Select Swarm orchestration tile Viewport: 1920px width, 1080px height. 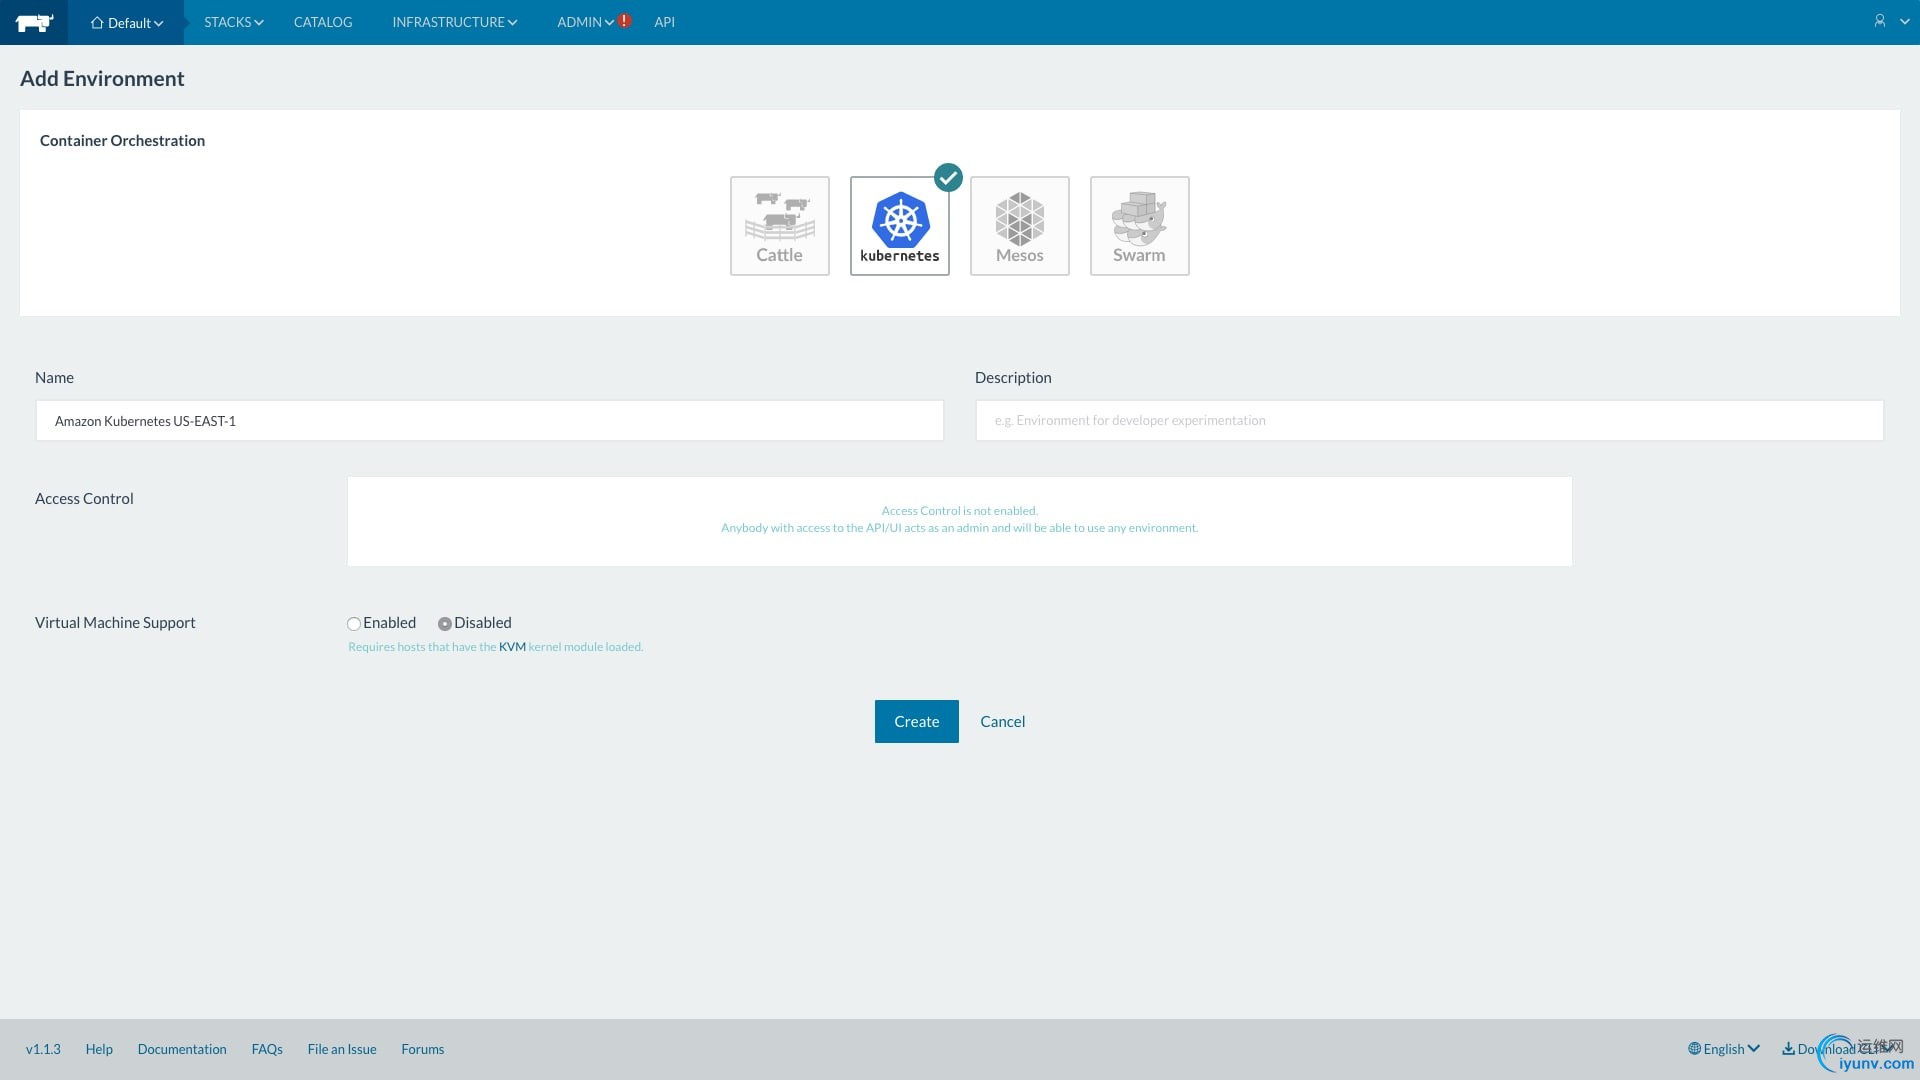[x=1140, y=226]
